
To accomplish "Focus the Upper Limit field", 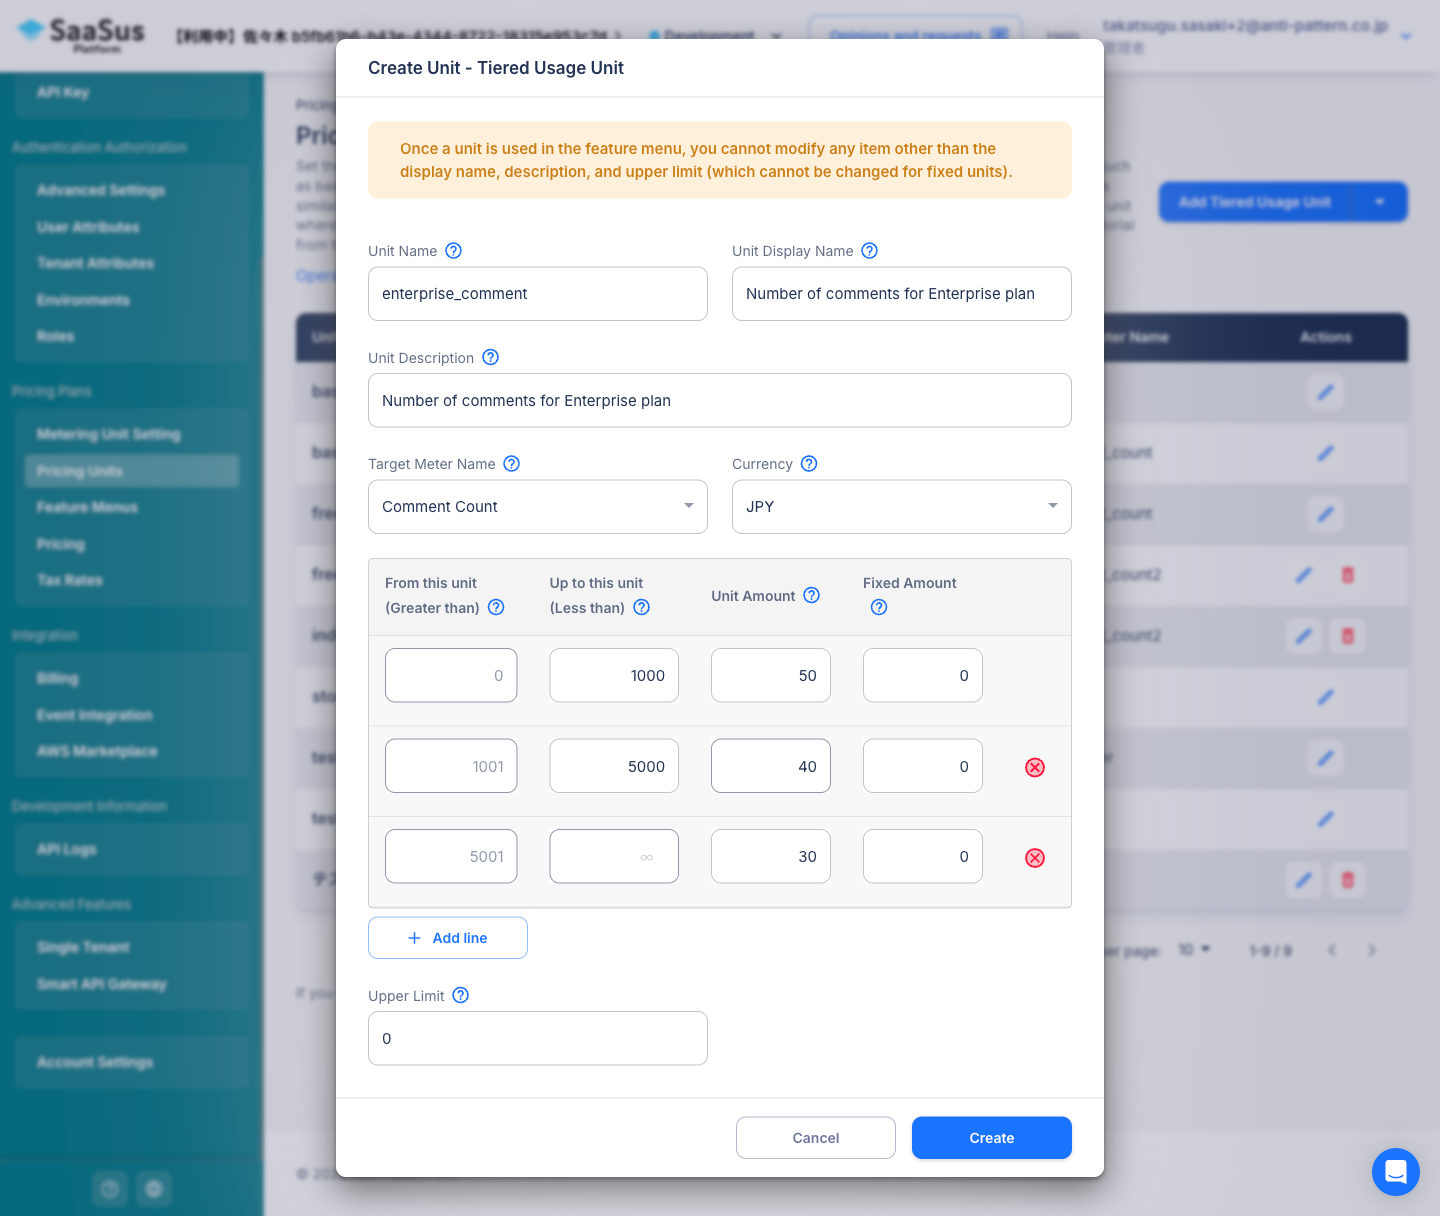I will click(538, 1039).
